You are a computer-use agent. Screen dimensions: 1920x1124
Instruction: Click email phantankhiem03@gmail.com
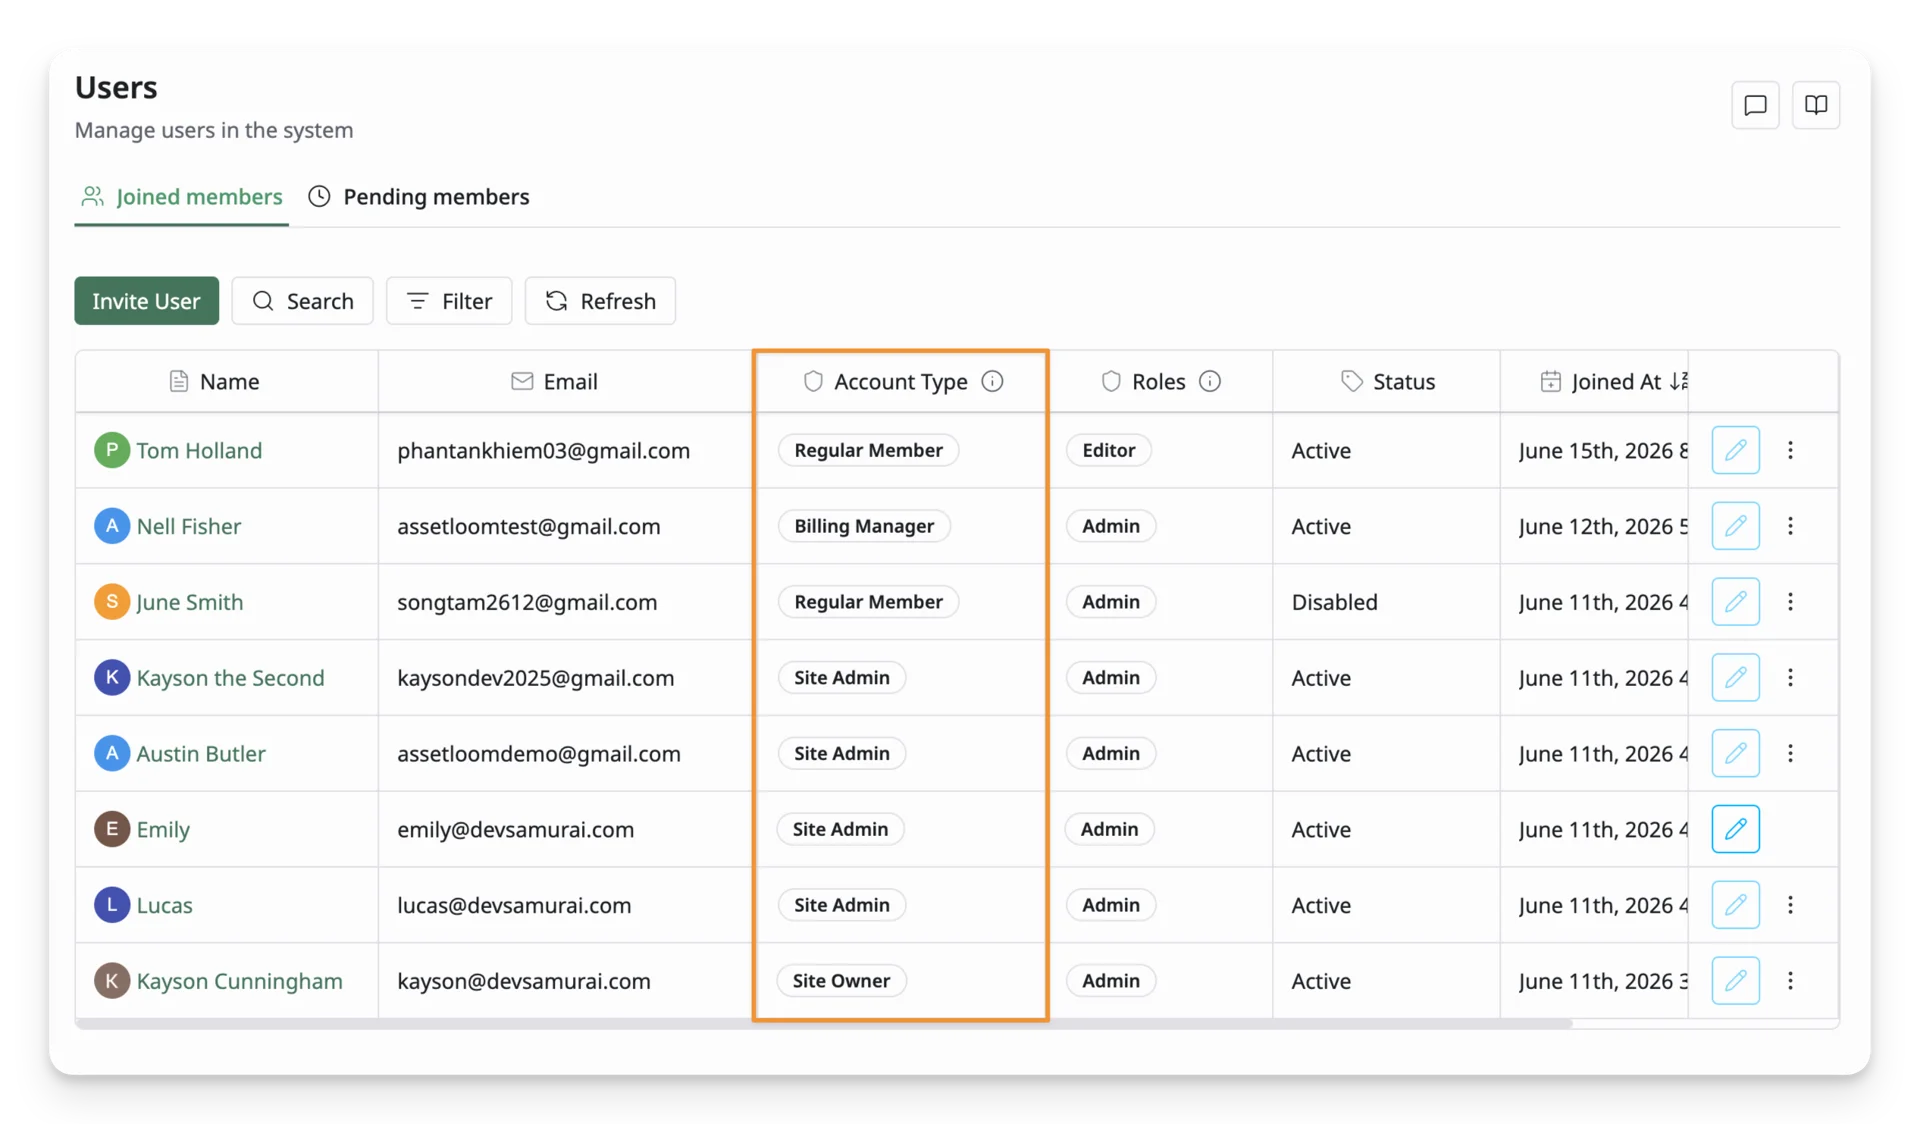[543, 450]
